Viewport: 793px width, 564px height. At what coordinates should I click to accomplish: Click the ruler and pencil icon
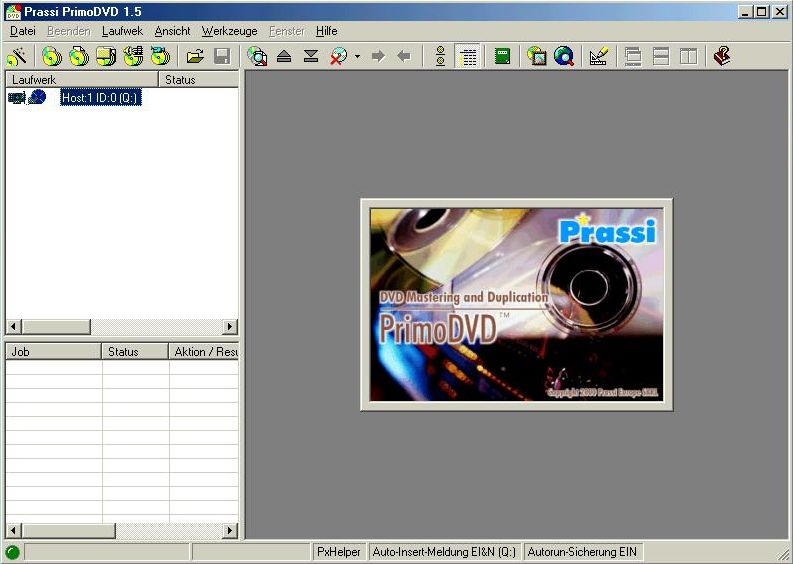pyautogui.click(x=599, y=56)
